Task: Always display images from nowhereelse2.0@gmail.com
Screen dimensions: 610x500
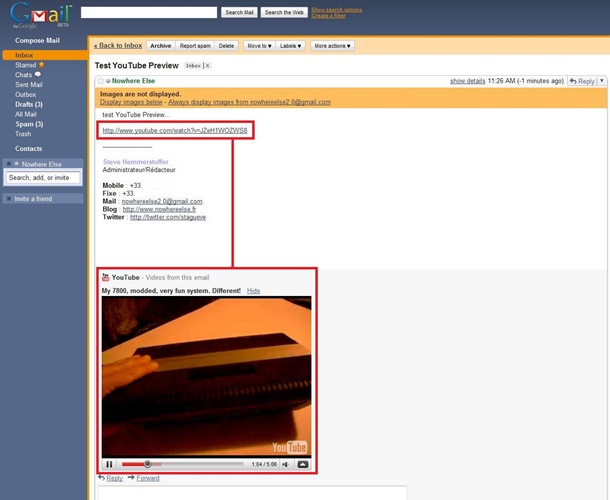Action: pos(249,102)
